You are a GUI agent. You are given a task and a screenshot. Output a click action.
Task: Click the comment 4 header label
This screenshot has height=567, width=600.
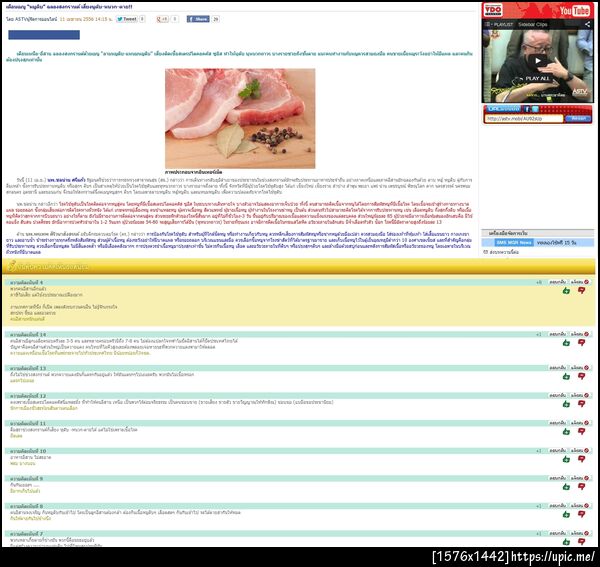click(x=26, y=282)
